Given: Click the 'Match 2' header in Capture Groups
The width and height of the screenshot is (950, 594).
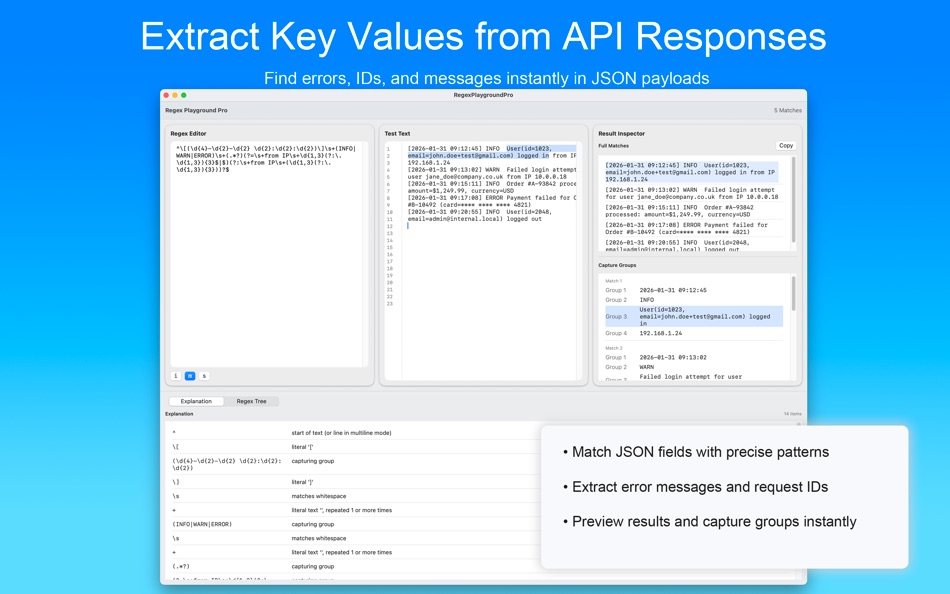Looking at the screenshot, I should (x=613, y=349).
